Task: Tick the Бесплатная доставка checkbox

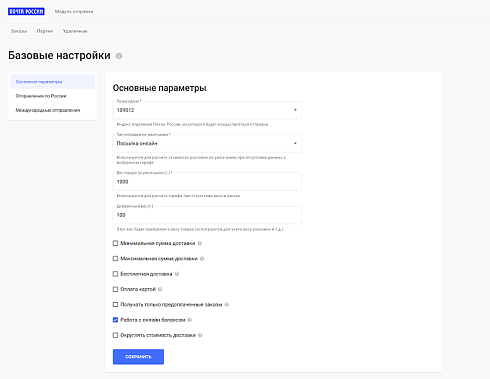Action: (x=115, y=274)
